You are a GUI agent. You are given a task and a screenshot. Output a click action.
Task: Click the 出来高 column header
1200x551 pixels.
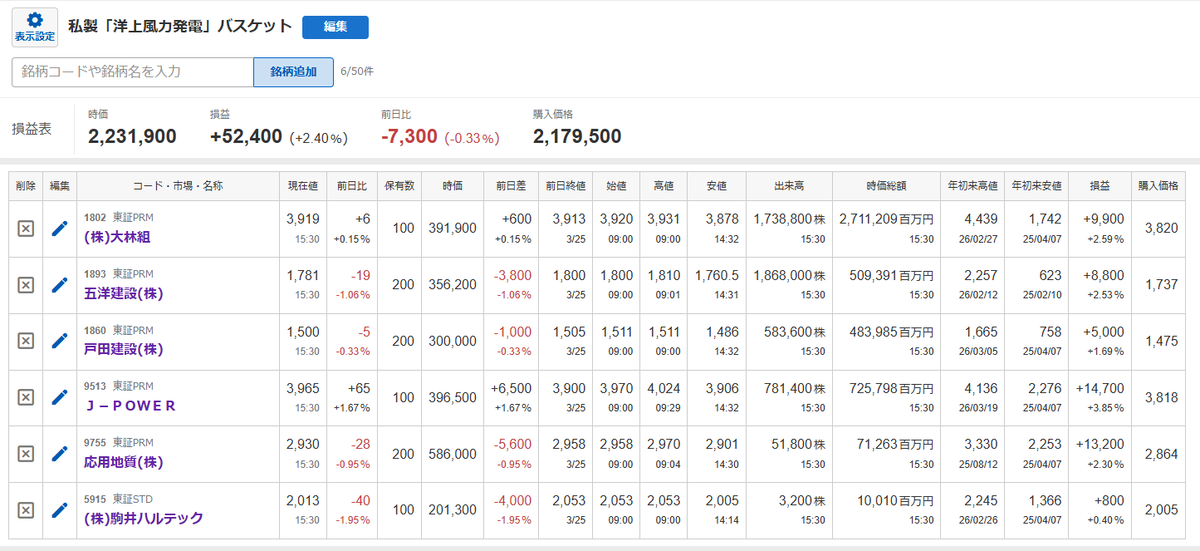[x=789, y=186]
